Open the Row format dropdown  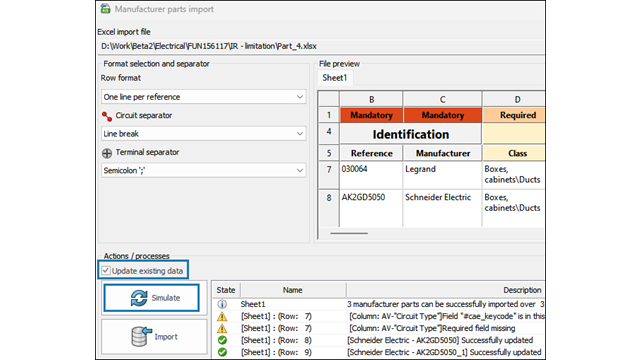[x=204, y=97]
